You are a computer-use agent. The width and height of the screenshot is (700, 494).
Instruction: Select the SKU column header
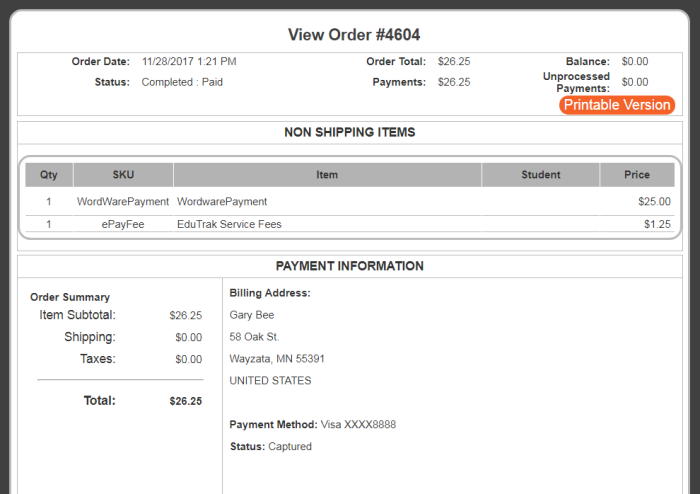point(123,174)
